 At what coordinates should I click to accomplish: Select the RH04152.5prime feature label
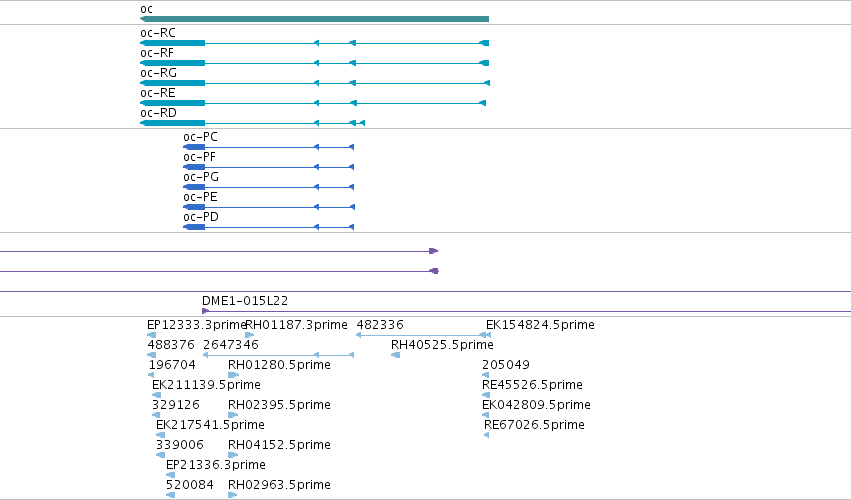pyautogui.click(x=279, y=446)
